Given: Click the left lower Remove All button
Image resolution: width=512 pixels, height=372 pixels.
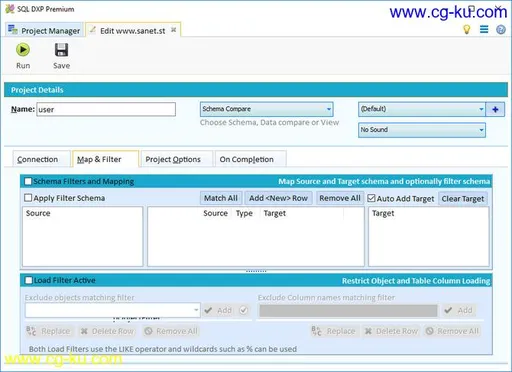Looking at the screenshot, I should pyautogui.click(x=171, y=331).
